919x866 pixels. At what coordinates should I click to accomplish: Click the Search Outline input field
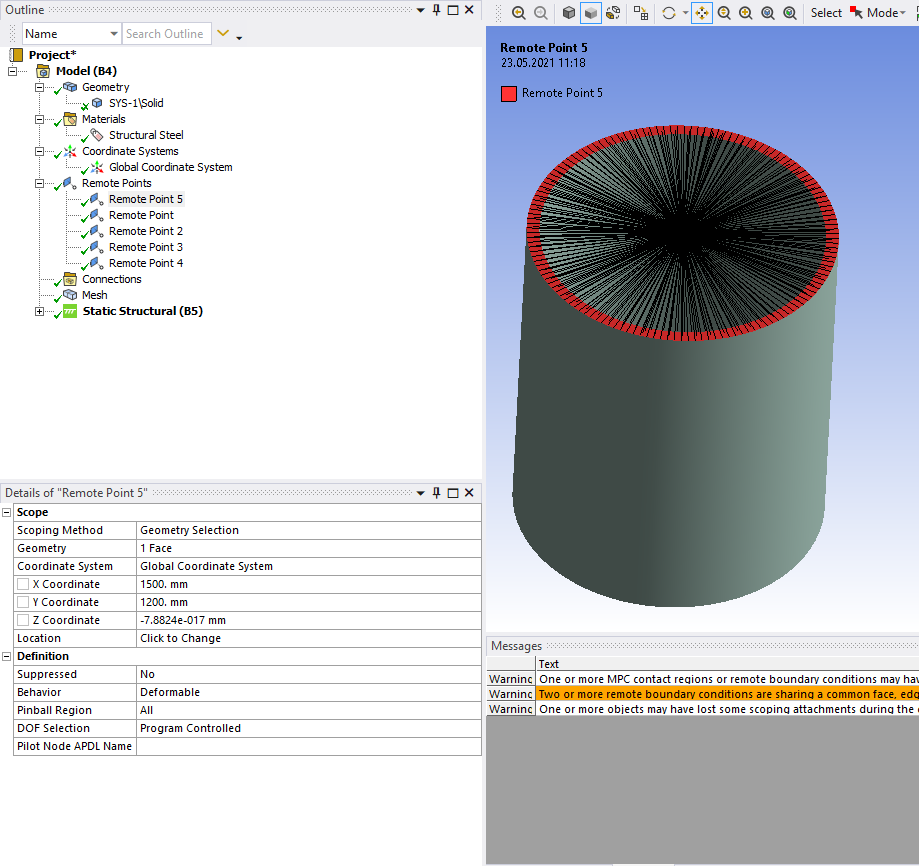(166, 34)
